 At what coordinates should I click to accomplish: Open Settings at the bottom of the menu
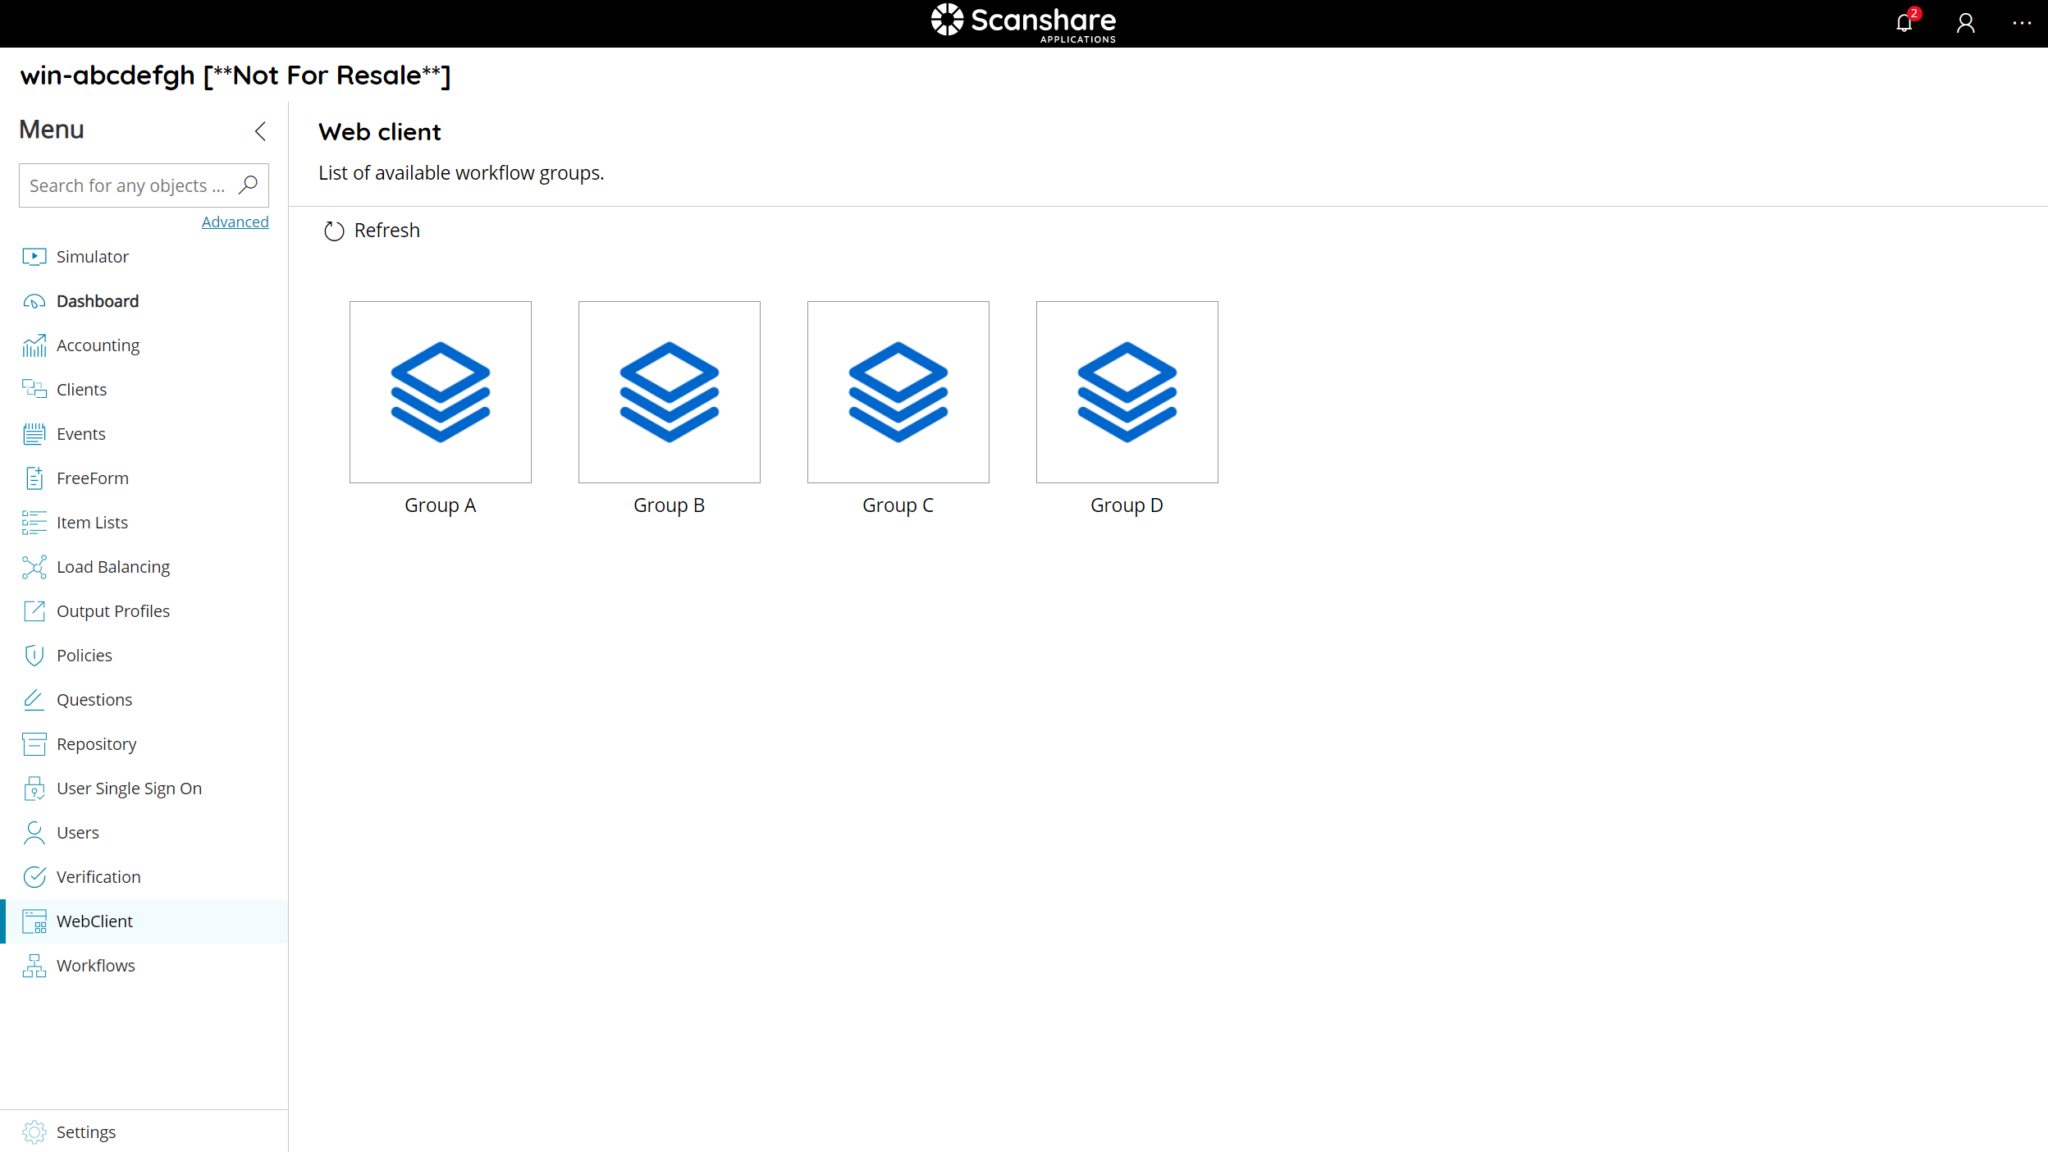86,1131
